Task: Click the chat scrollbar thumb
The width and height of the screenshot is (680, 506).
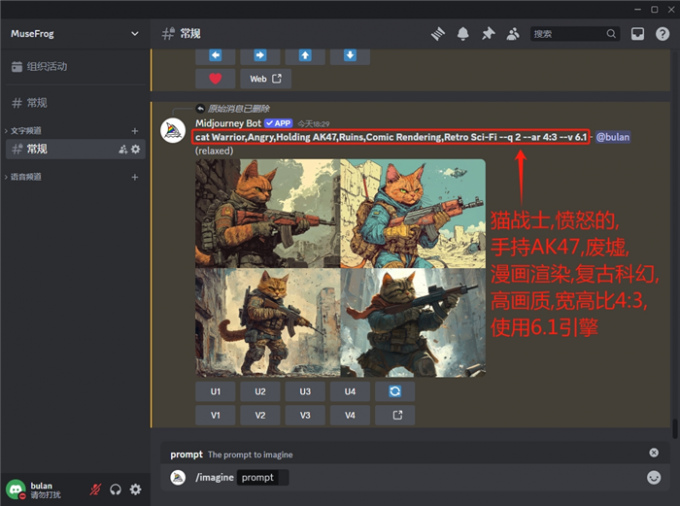Action: point(675,429)
